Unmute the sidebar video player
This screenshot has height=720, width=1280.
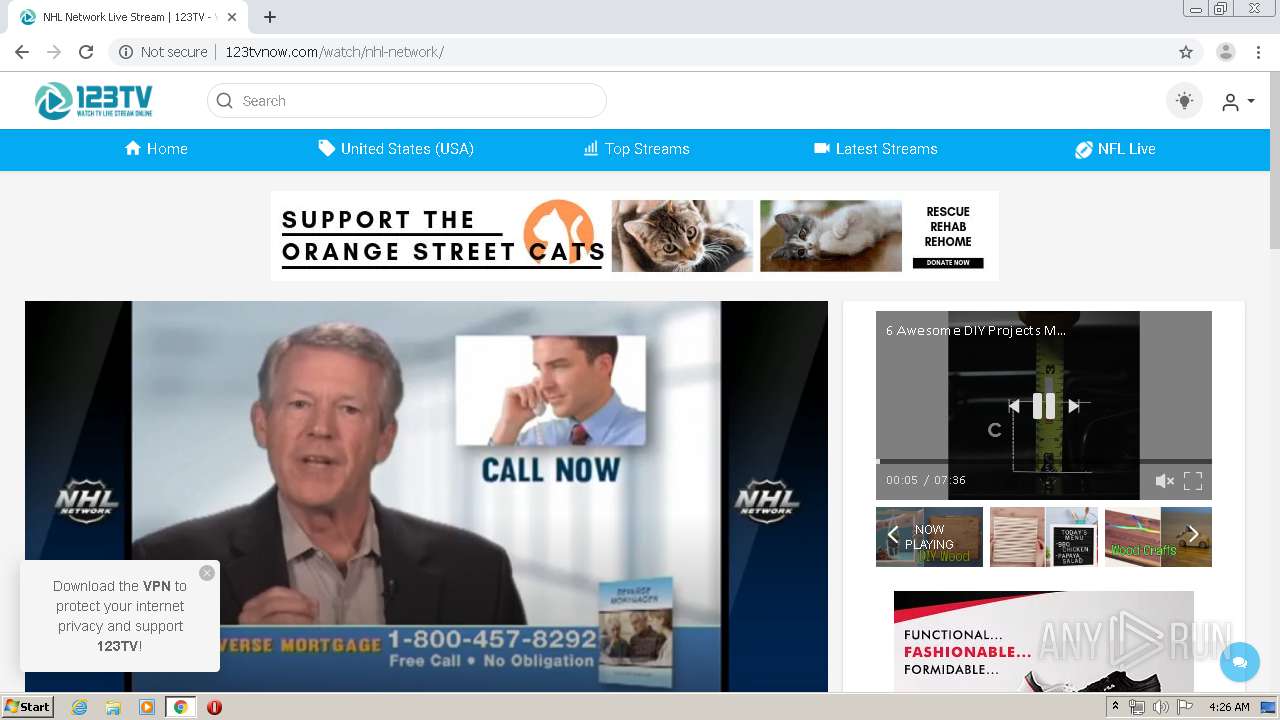coord(1164,481)
